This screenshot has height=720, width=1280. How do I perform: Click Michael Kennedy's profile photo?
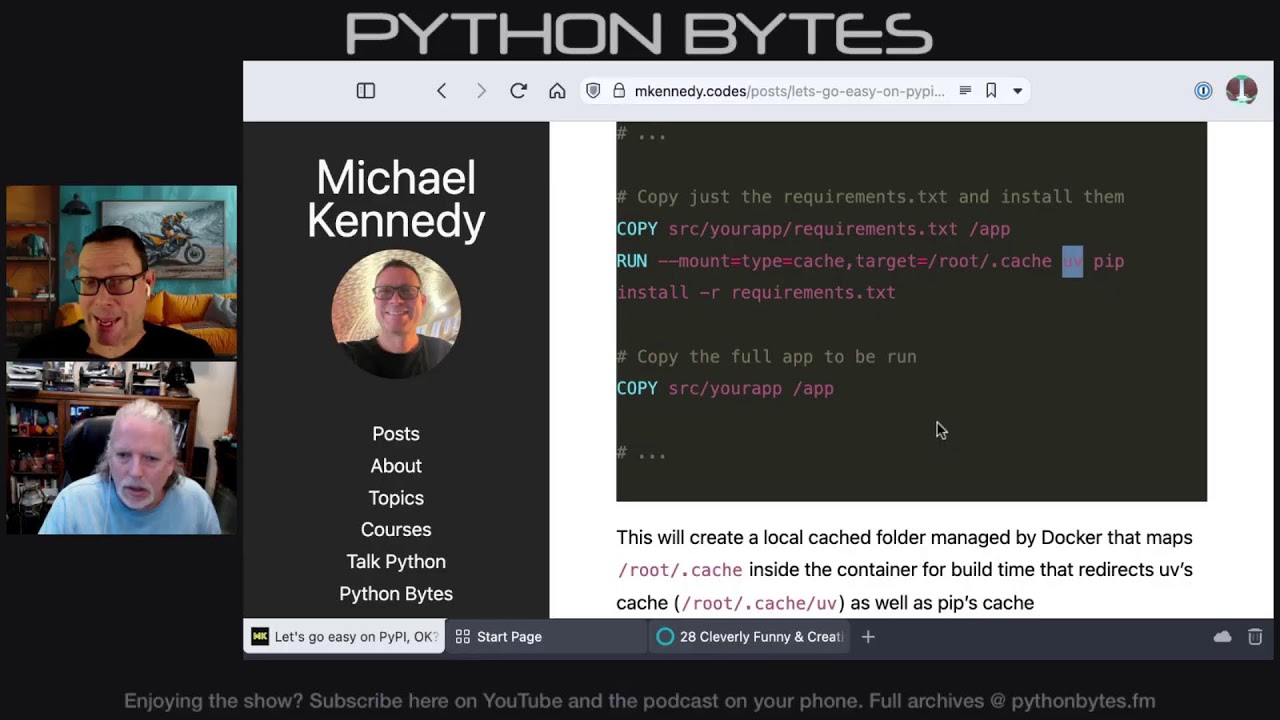[x=396, y=314]
